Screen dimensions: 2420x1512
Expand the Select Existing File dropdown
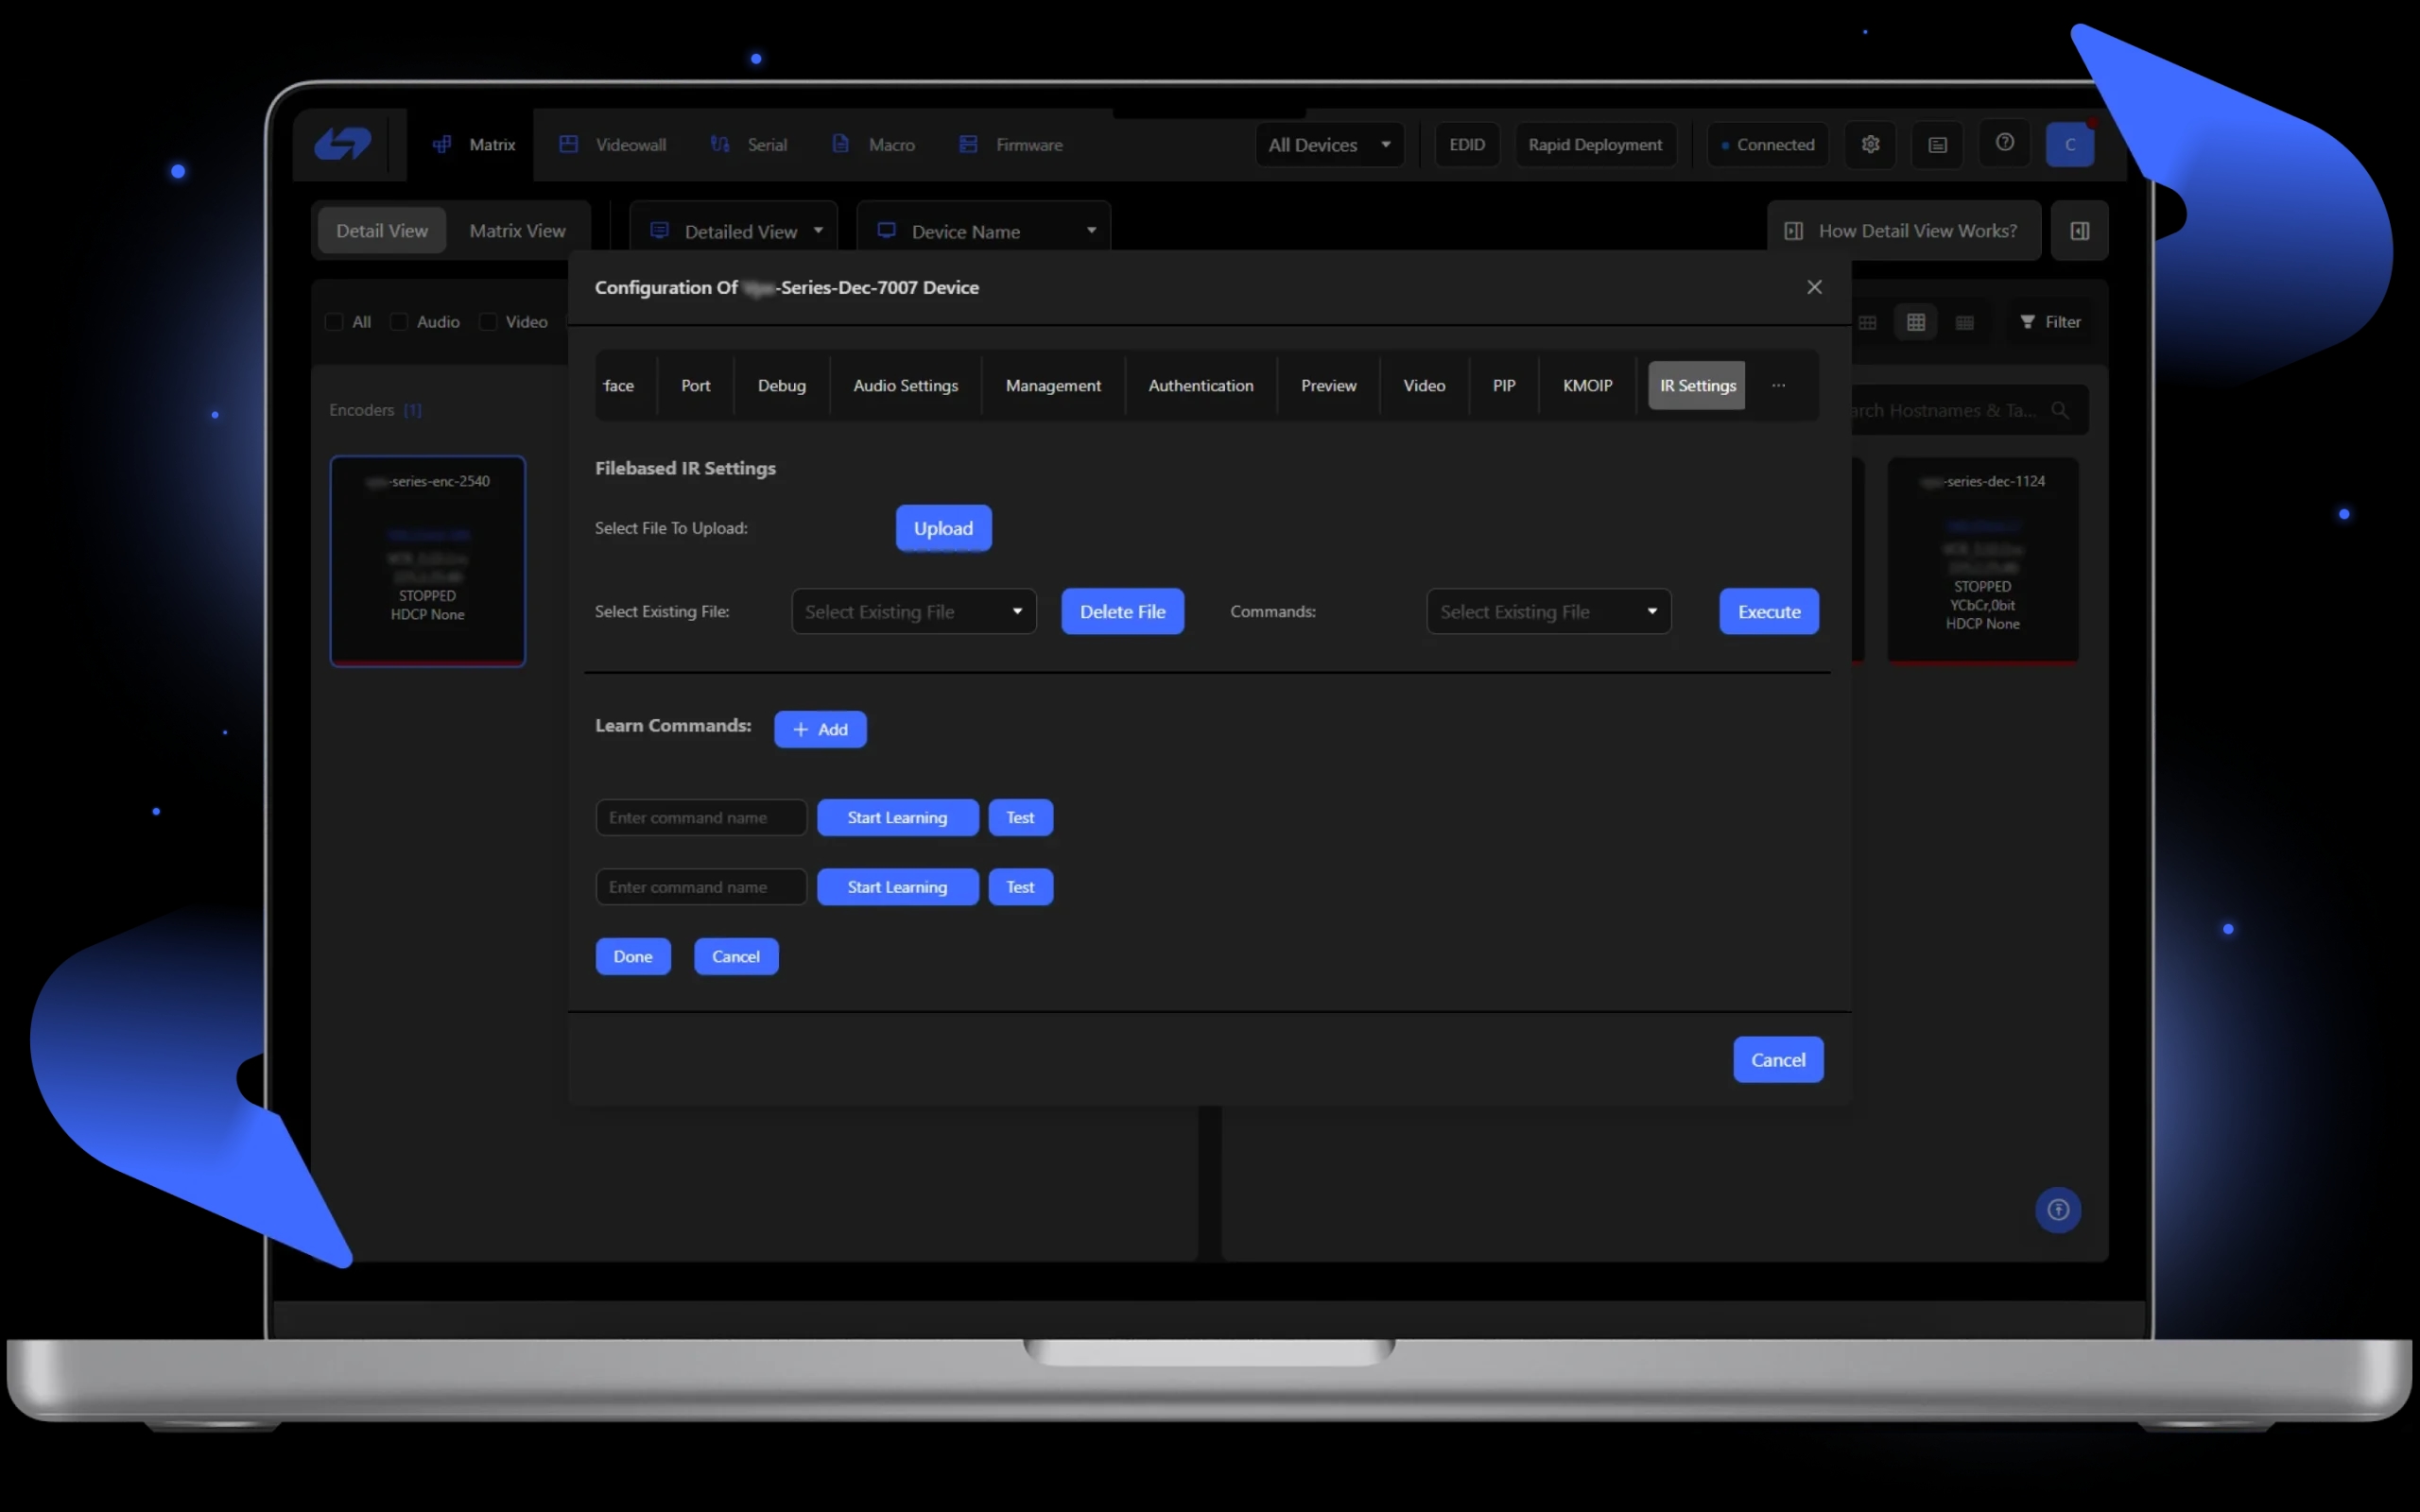(913, 611)
